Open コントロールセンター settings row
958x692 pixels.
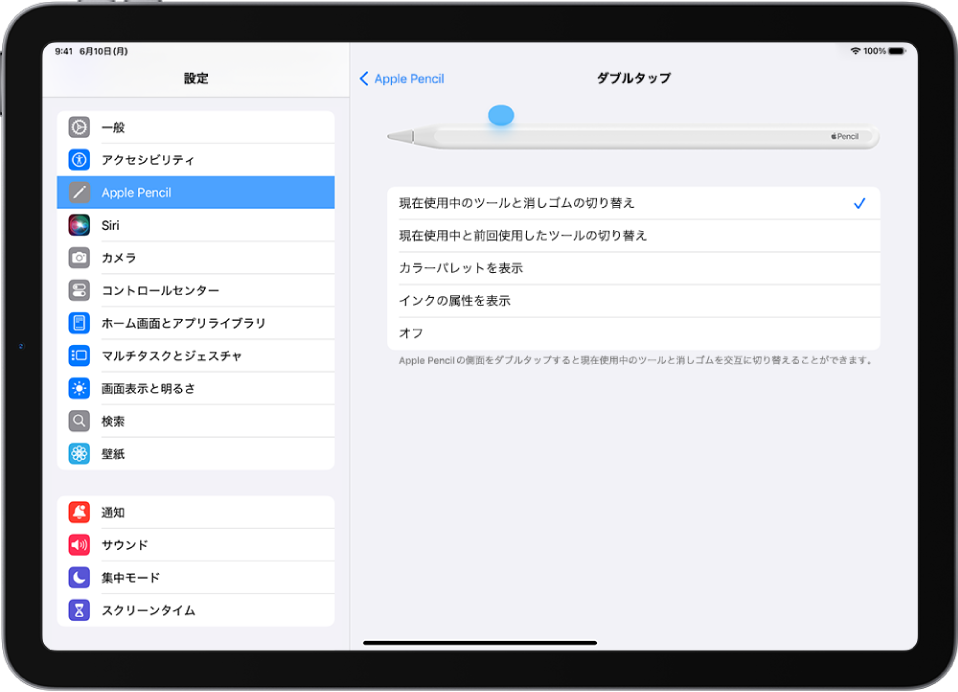coord(196,291)
